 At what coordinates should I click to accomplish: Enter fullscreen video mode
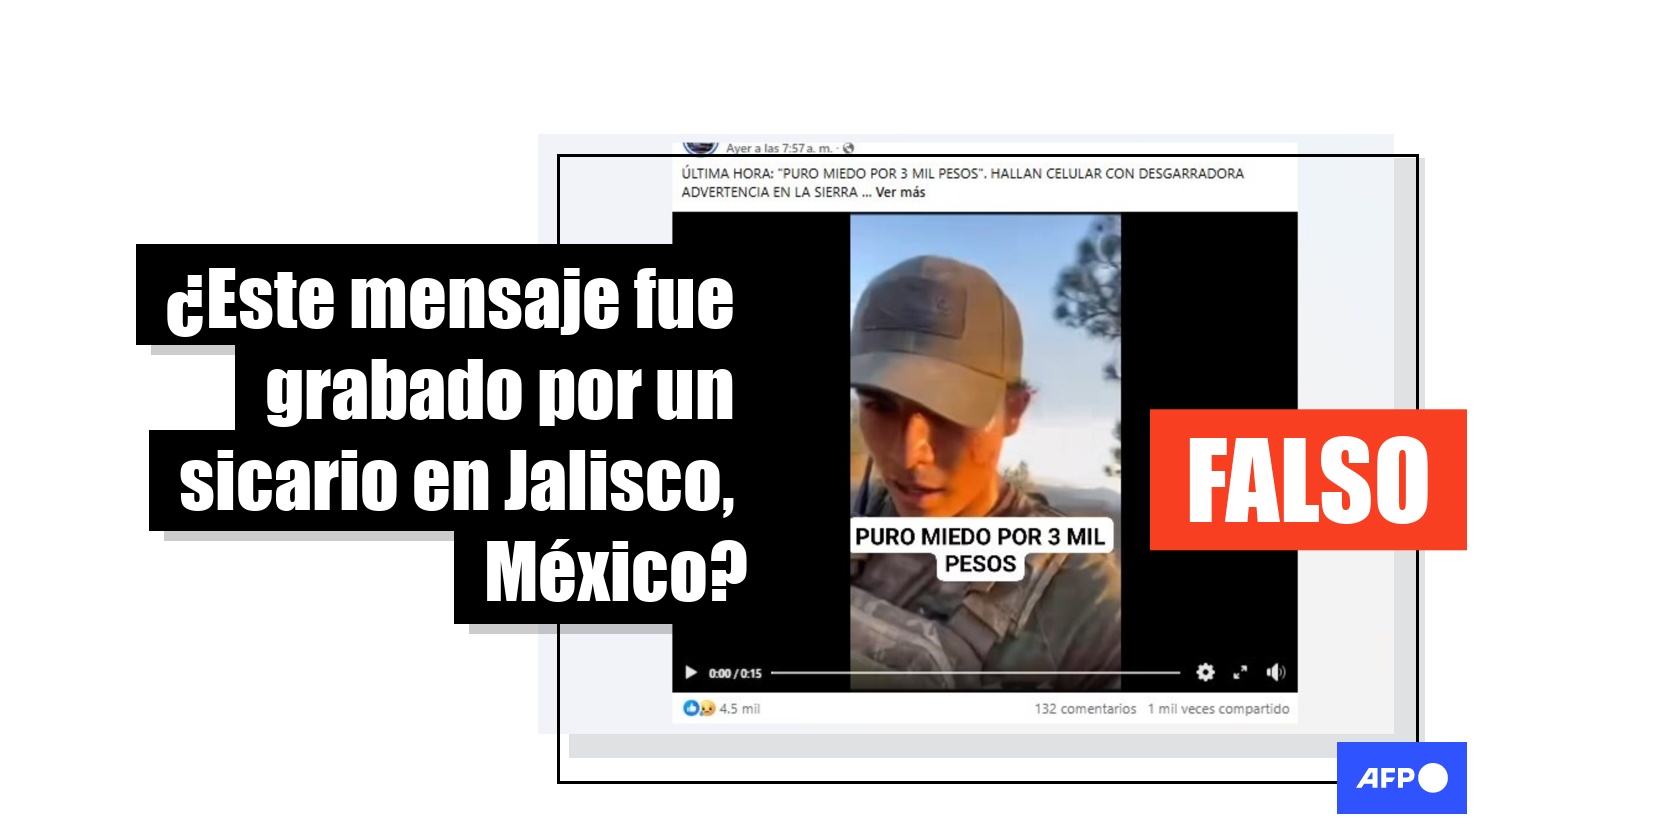coord(1240,673)
